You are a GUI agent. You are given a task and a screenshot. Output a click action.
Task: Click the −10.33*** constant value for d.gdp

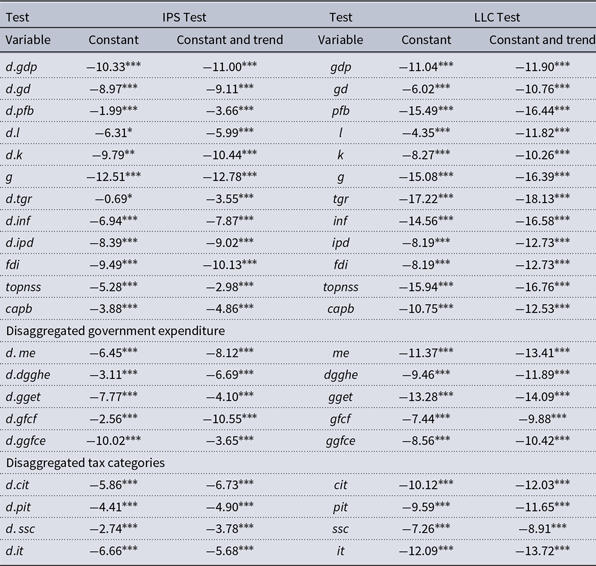[113, 67]
